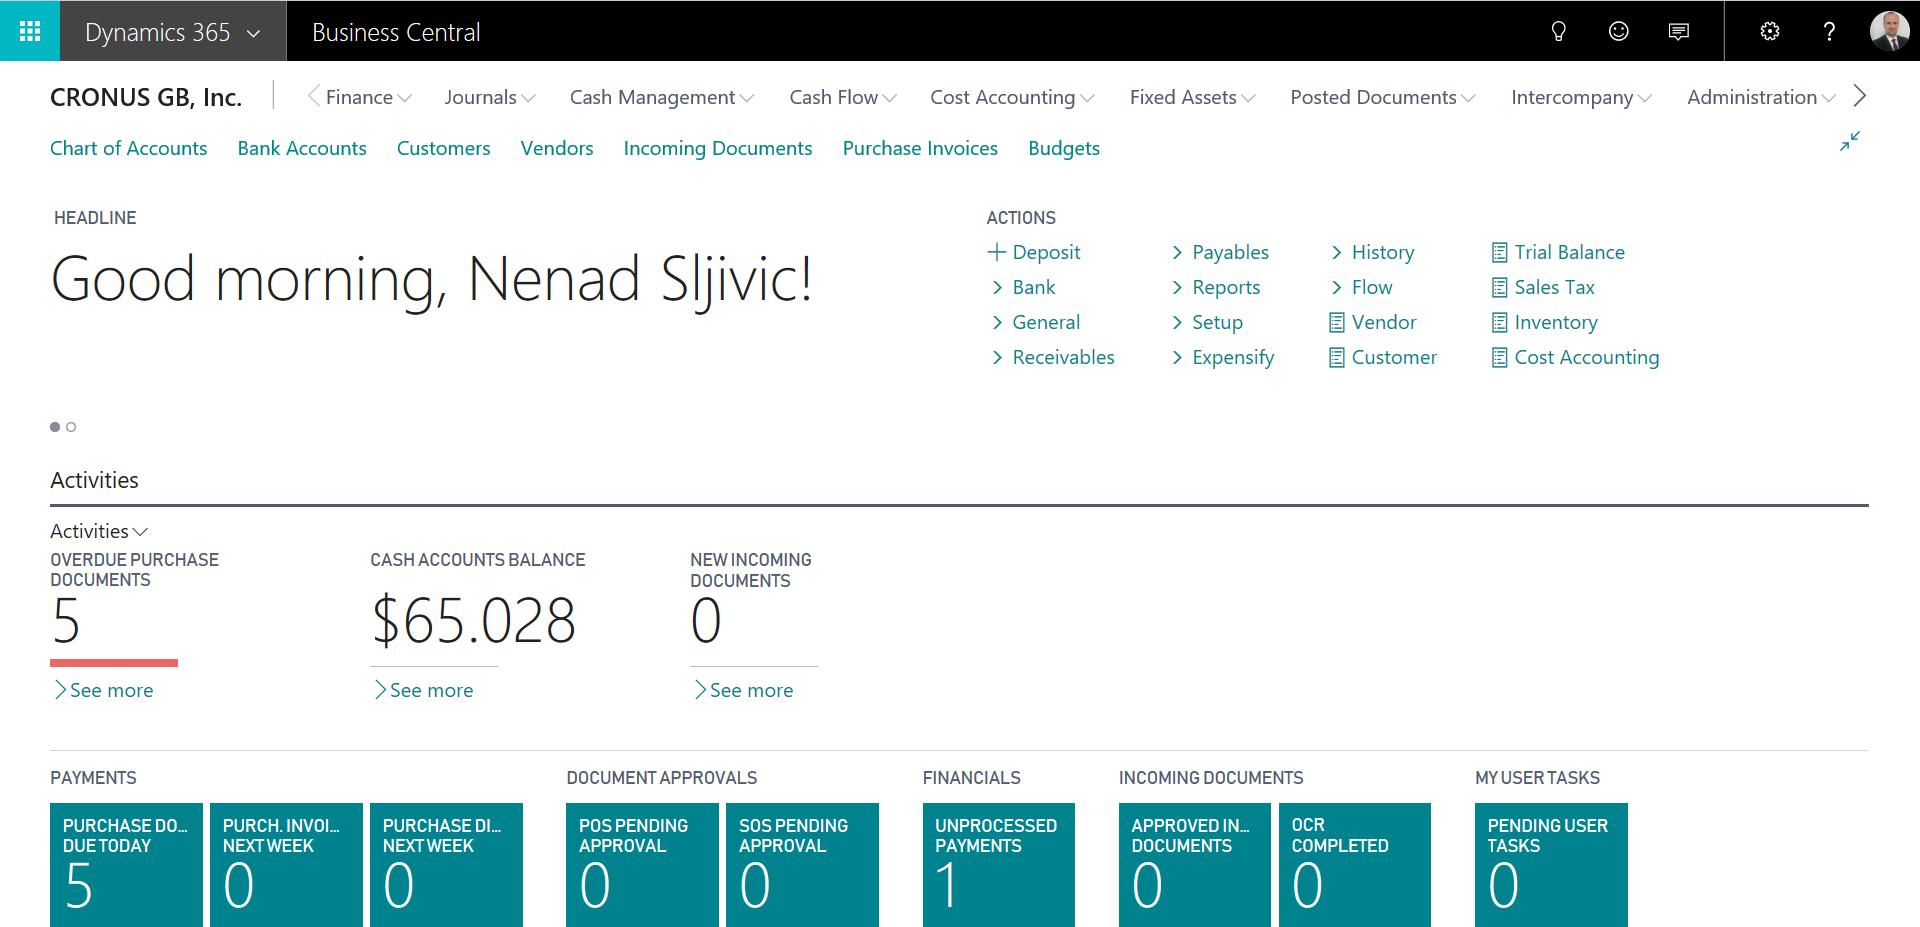Open Purchase Discounts Next Week tile
The height and width of the screenshot is (927, 1920).
(446, 865)
